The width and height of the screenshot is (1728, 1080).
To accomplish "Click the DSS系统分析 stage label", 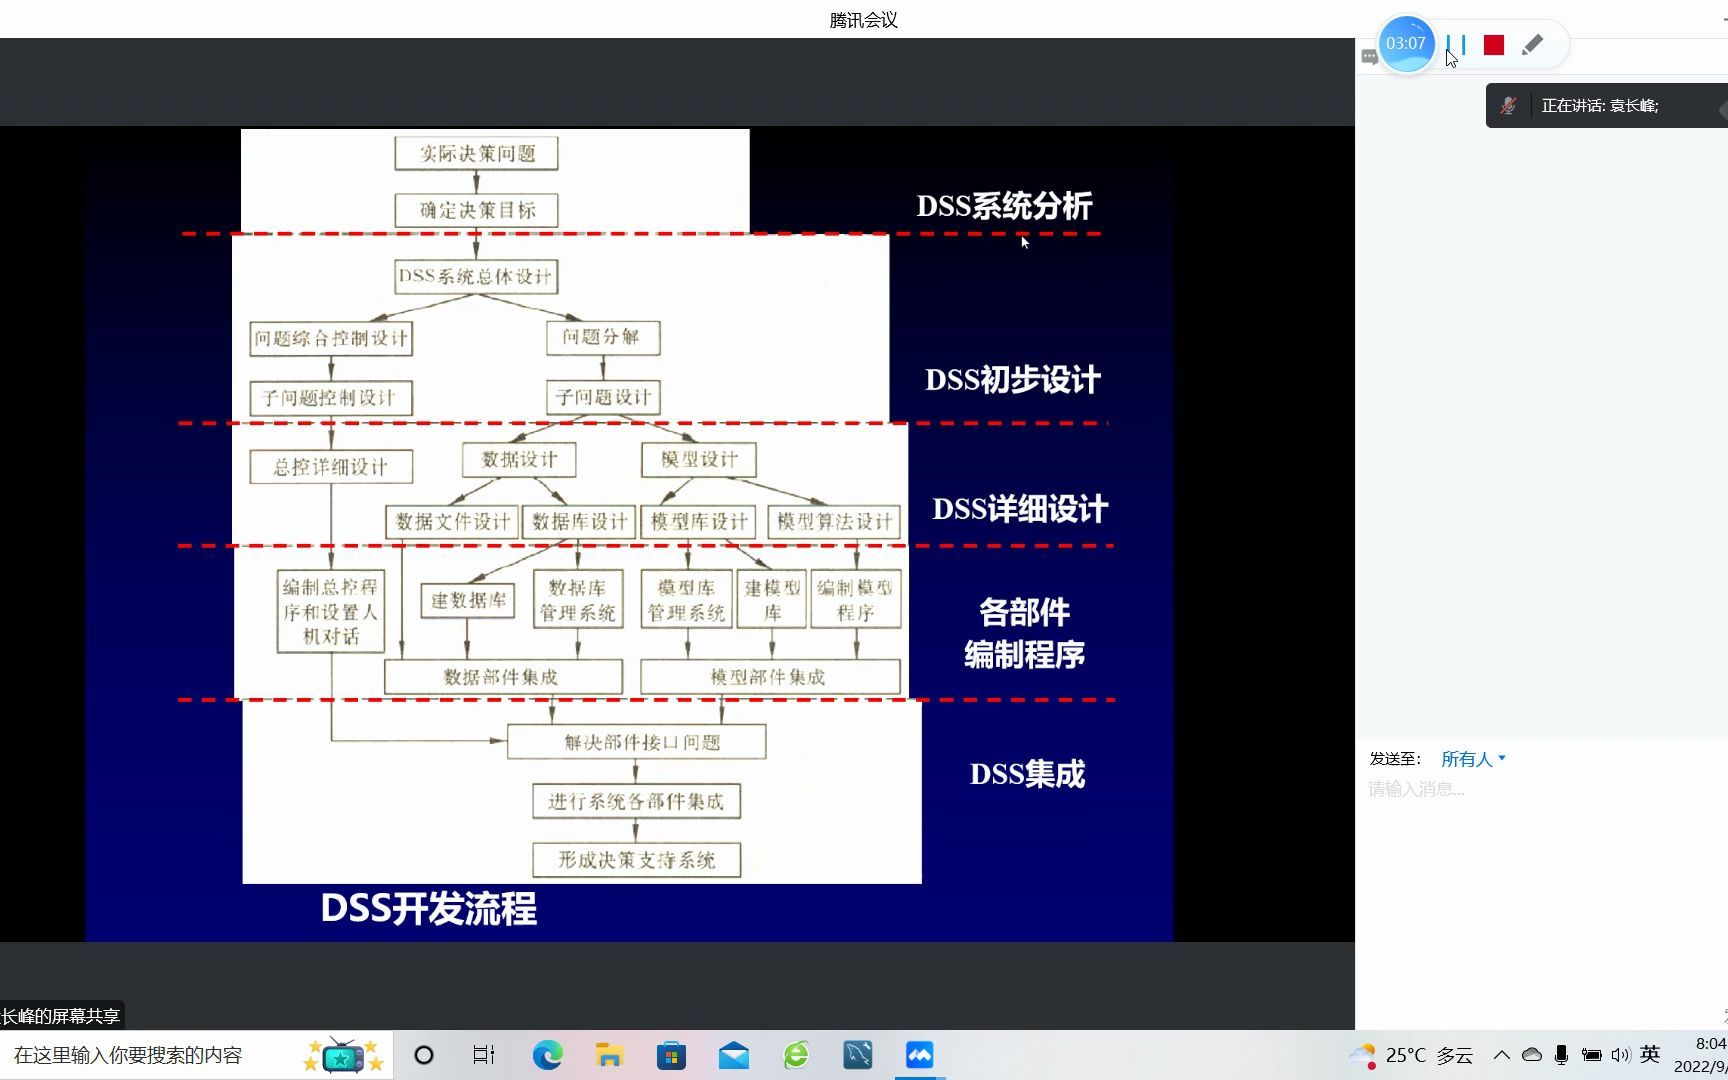I will pyautogui.click(x=1004, y=206).
